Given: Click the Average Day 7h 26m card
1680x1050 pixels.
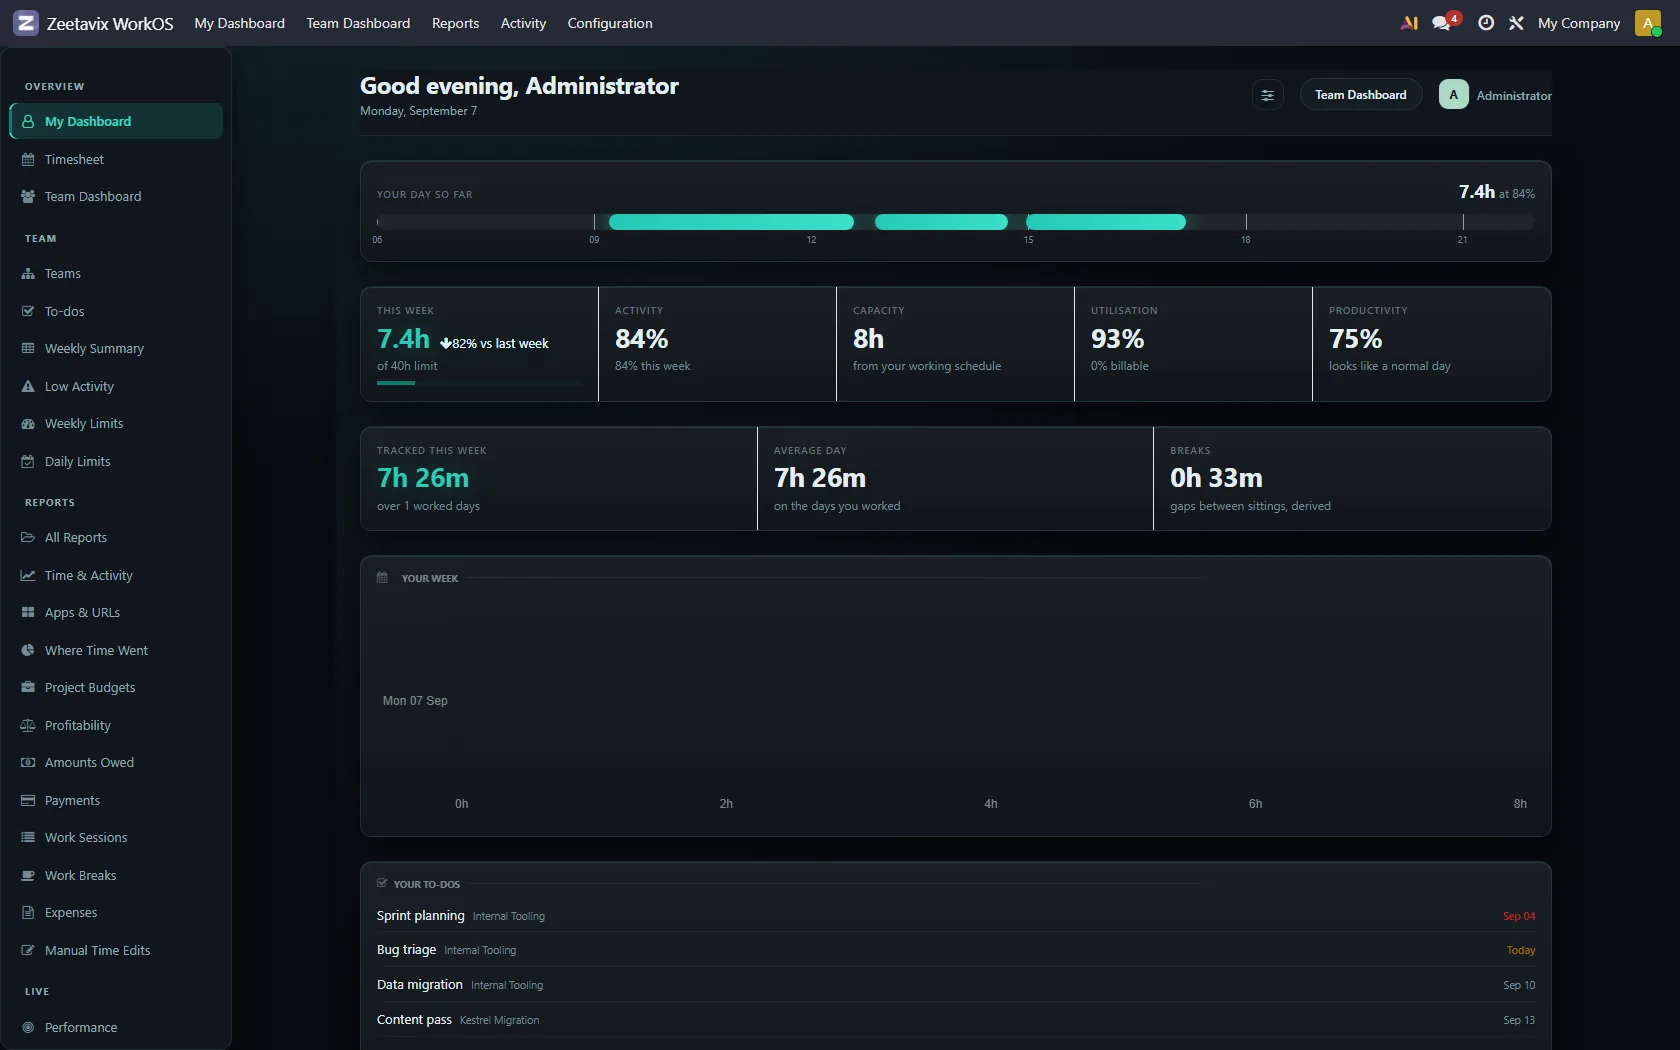Looking at the screenshot, I should coord(955,479).
